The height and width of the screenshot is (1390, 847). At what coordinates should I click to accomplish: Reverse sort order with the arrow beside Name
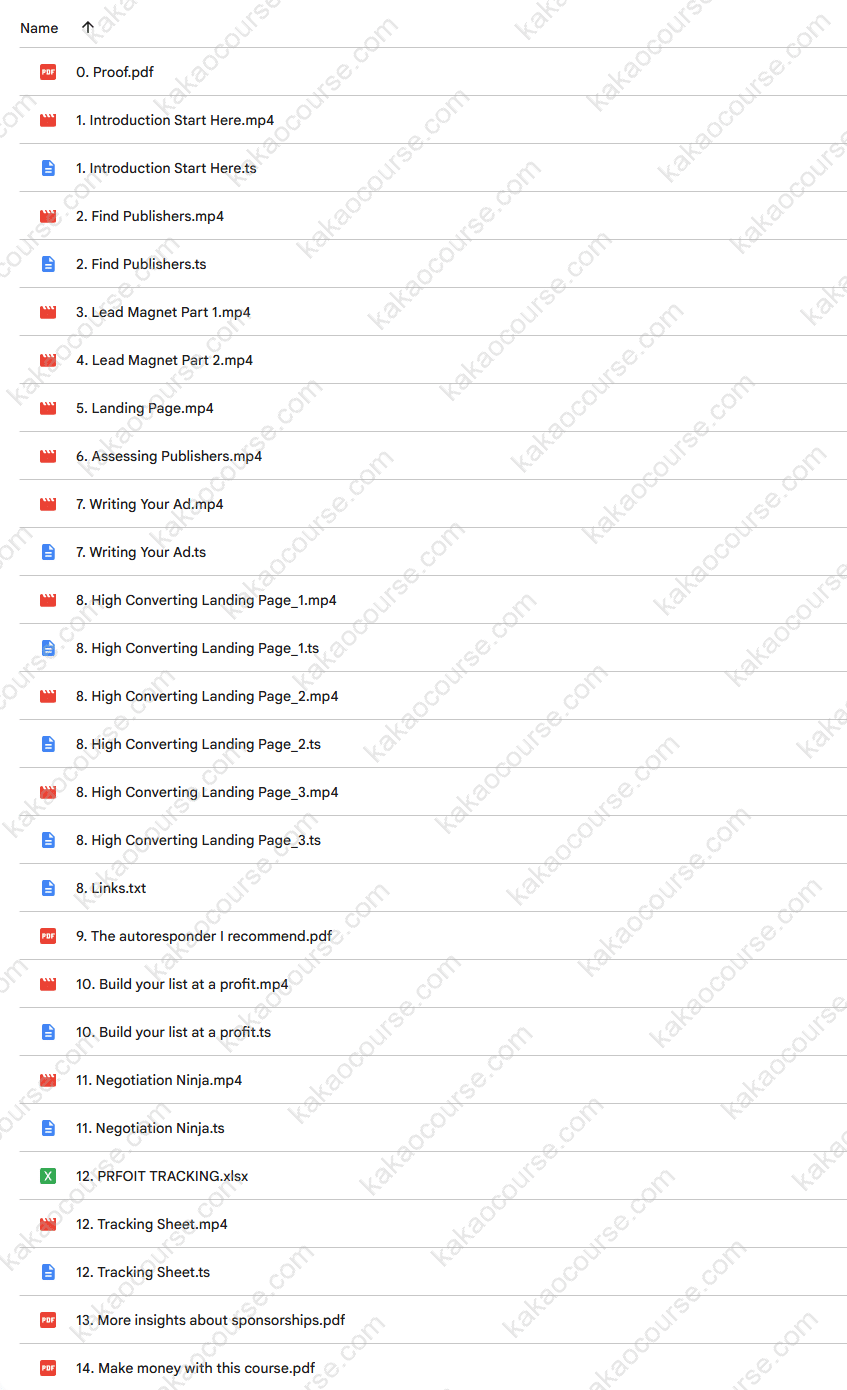tap(88, 28)
